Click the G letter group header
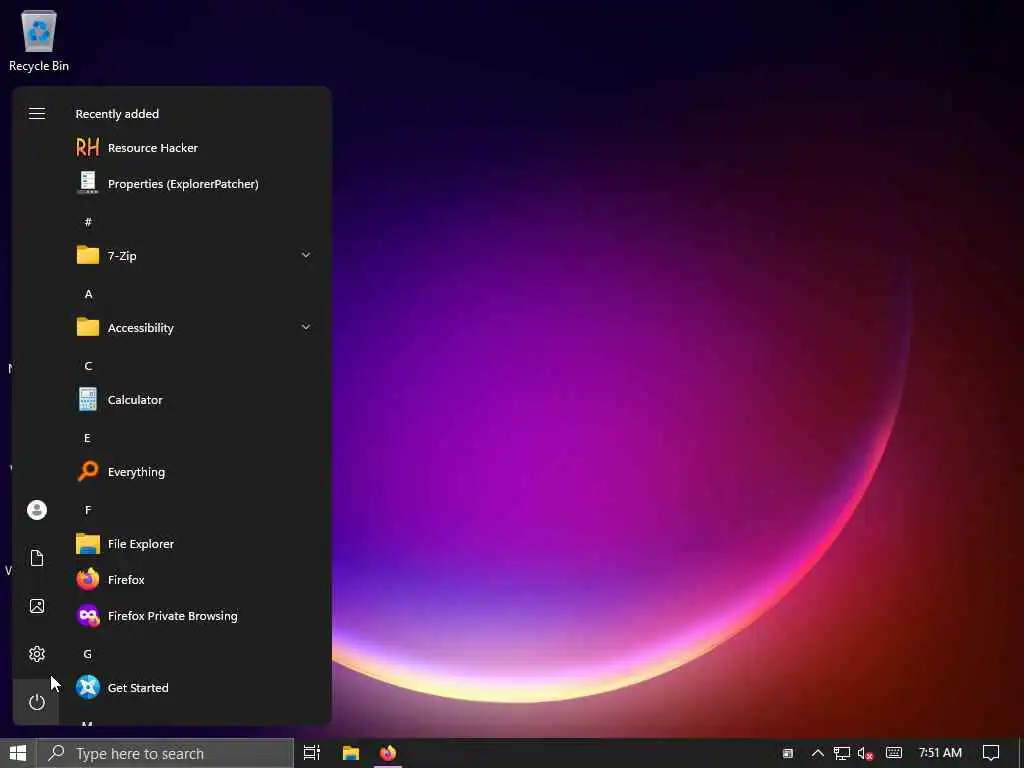Image resolution: width=1024 pixels, height=768 pixels. (x=88, y=654)
